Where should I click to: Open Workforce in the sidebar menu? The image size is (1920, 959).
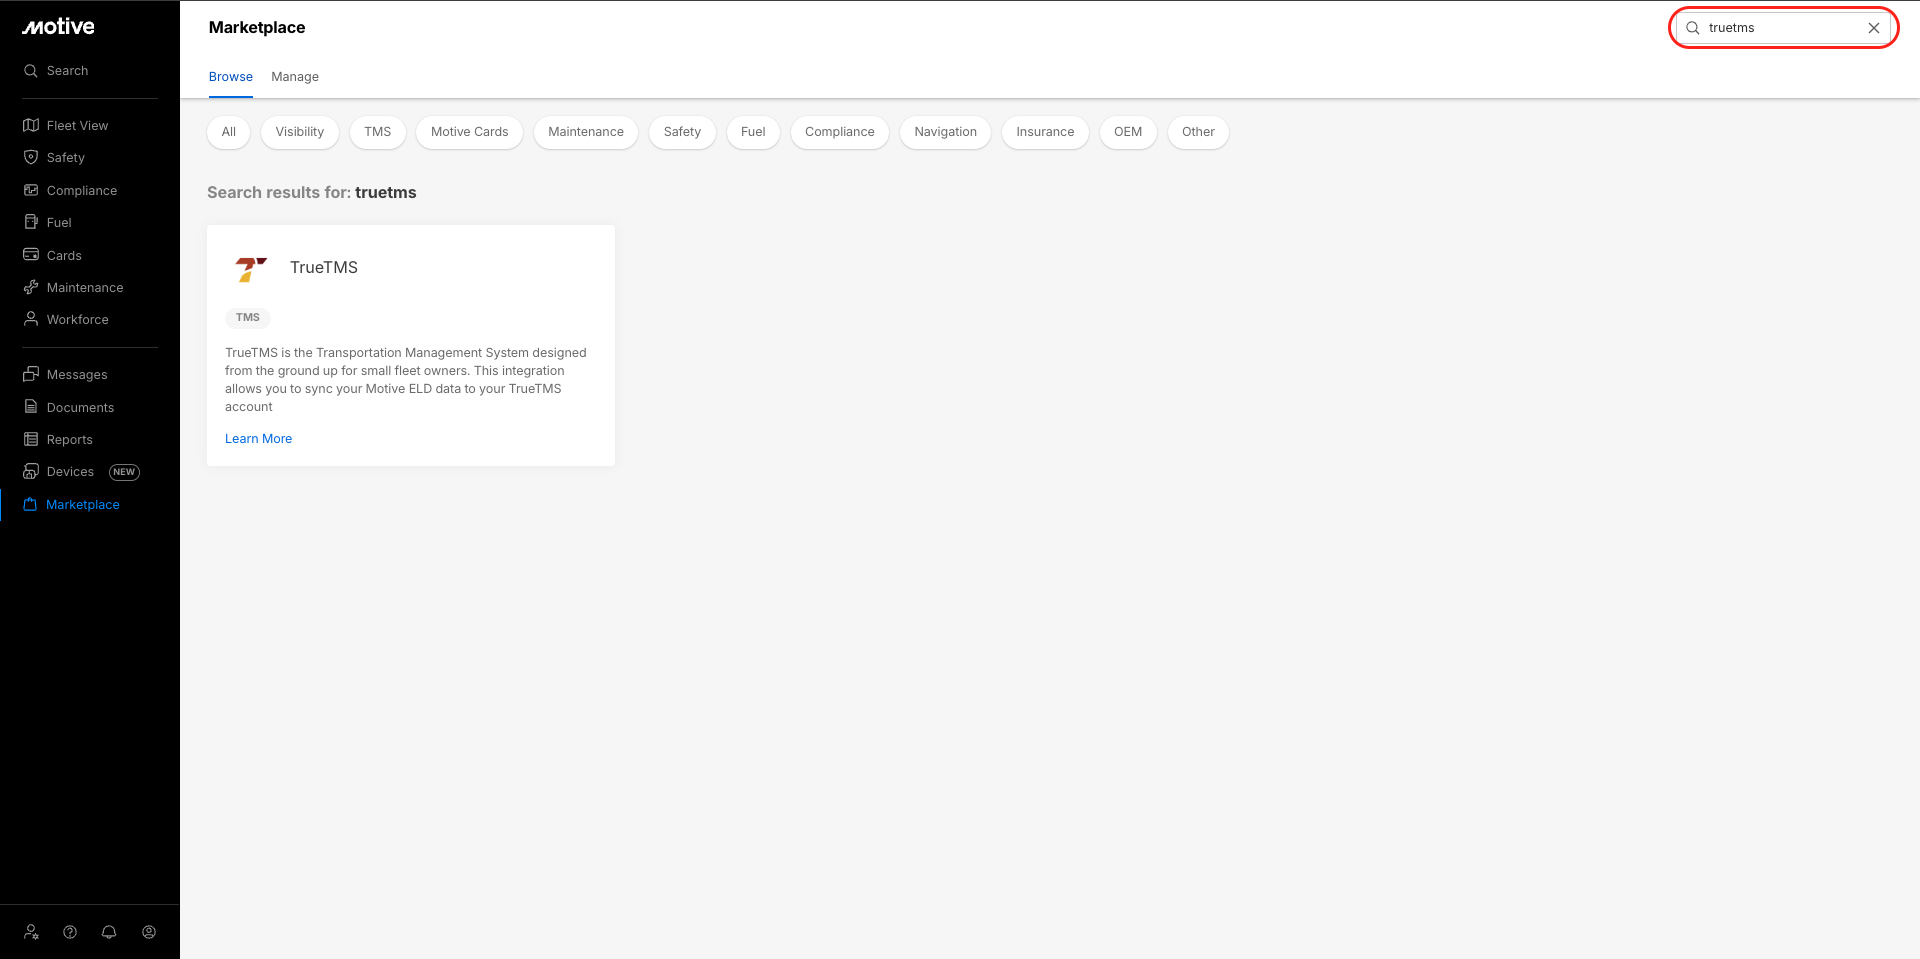click(78, 320)
